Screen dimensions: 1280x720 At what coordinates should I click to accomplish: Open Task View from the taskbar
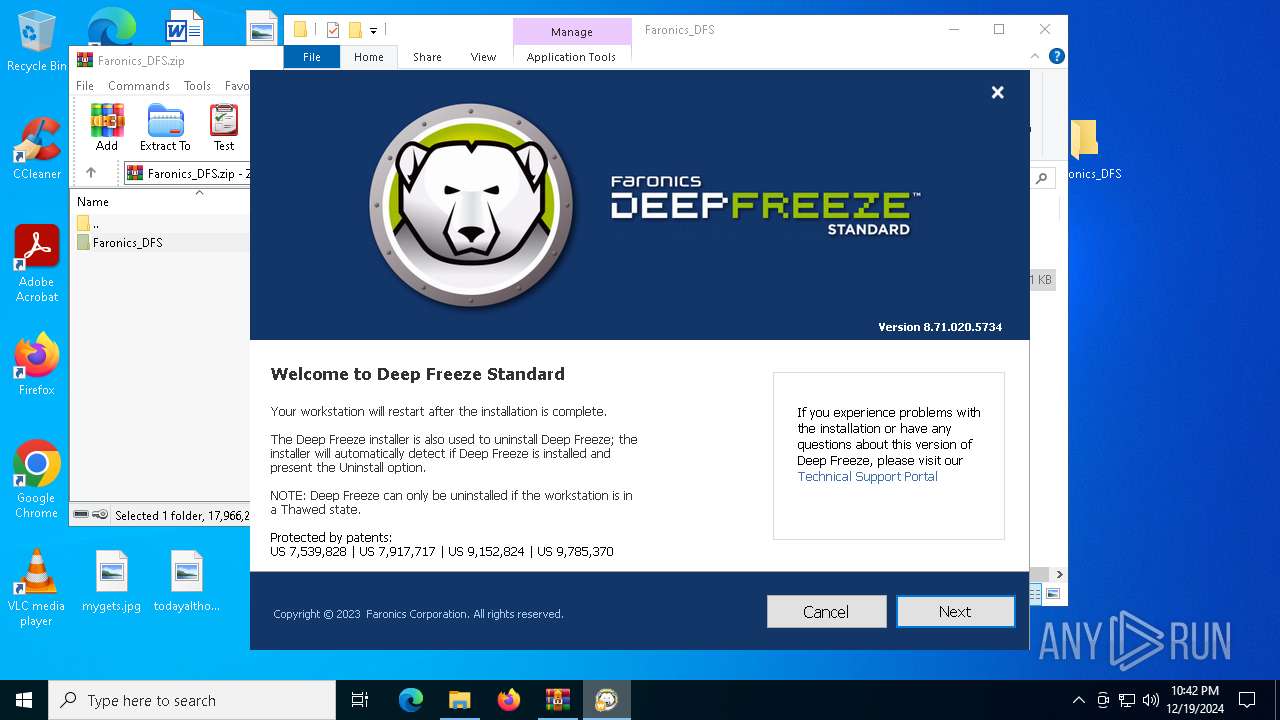point(360,700)
